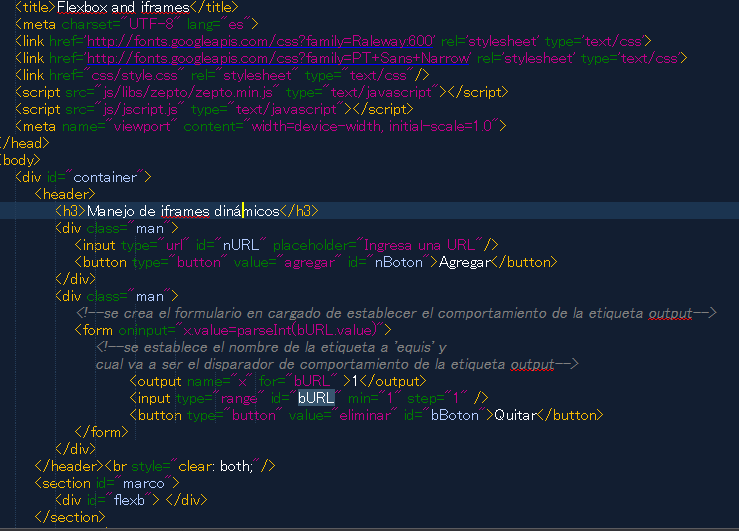The image size is (739, 531).
Task: Click the closing </form> tag
Action: click(101, 432)
